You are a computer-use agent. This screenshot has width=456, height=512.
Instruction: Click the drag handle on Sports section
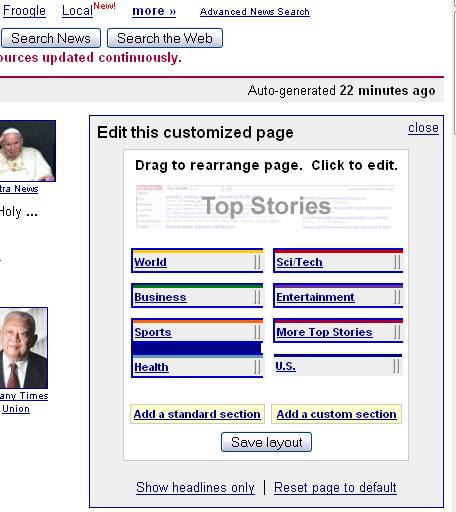tap(257, 332)
